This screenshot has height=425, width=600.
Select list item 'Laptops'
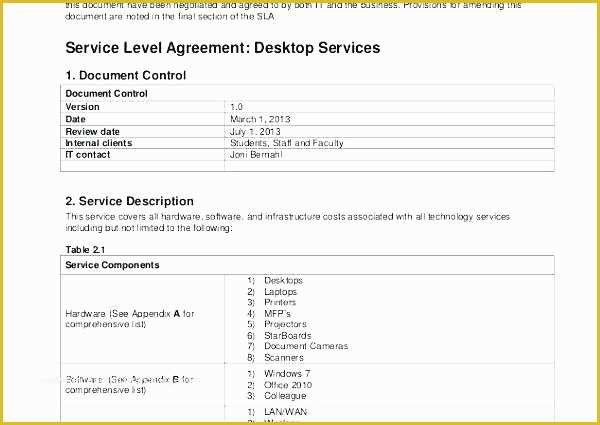coord(280,292)
